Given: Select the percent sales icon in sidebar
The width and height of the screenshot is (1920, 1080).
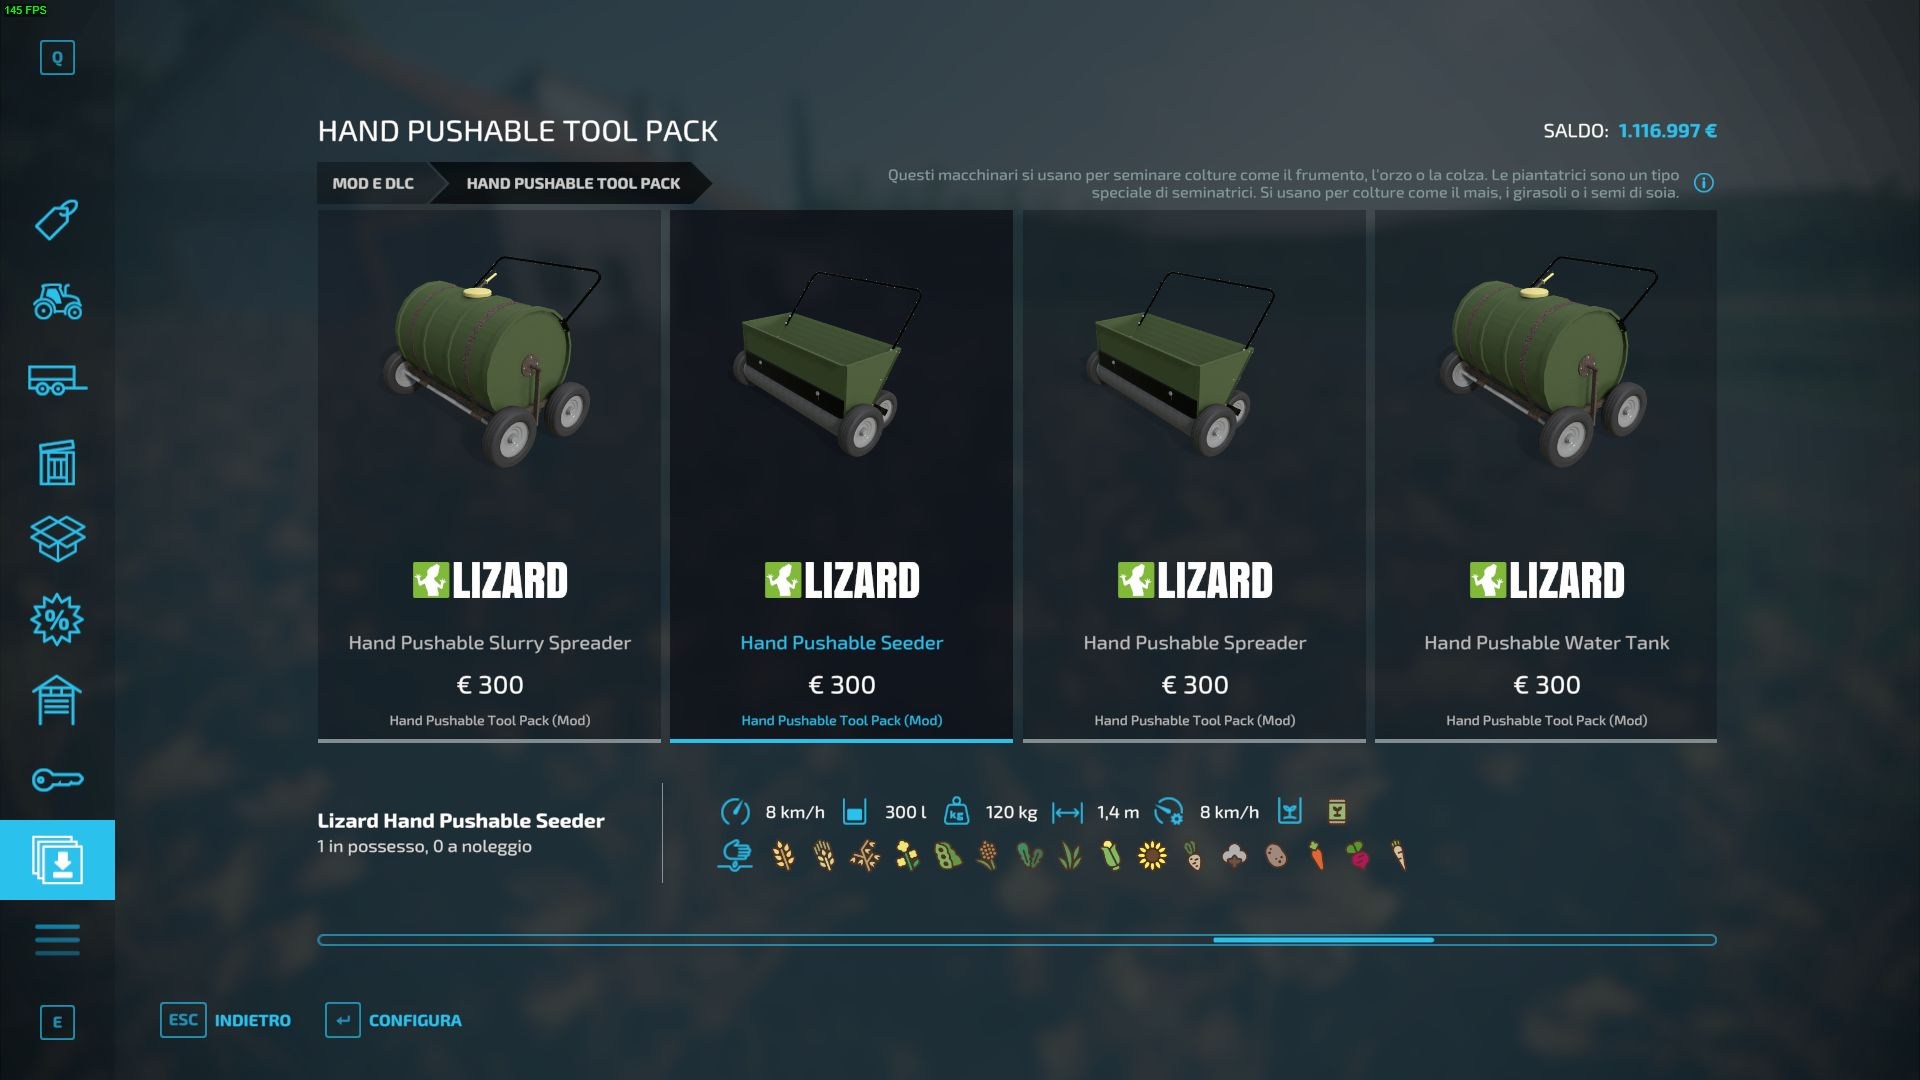Looking at the screenshot, I should (x=57, y=620).
